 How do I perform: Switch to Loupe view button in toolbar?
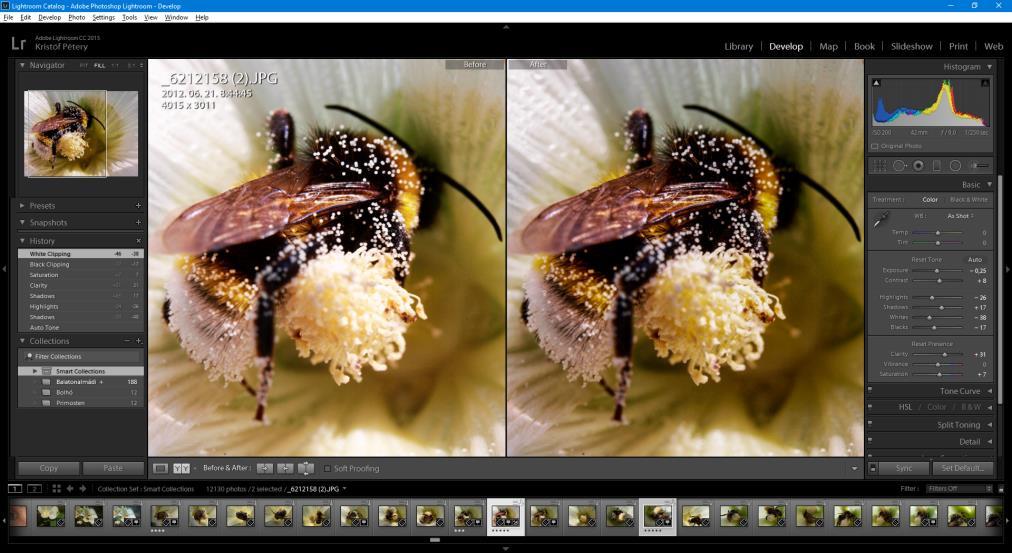click(161, 468)
